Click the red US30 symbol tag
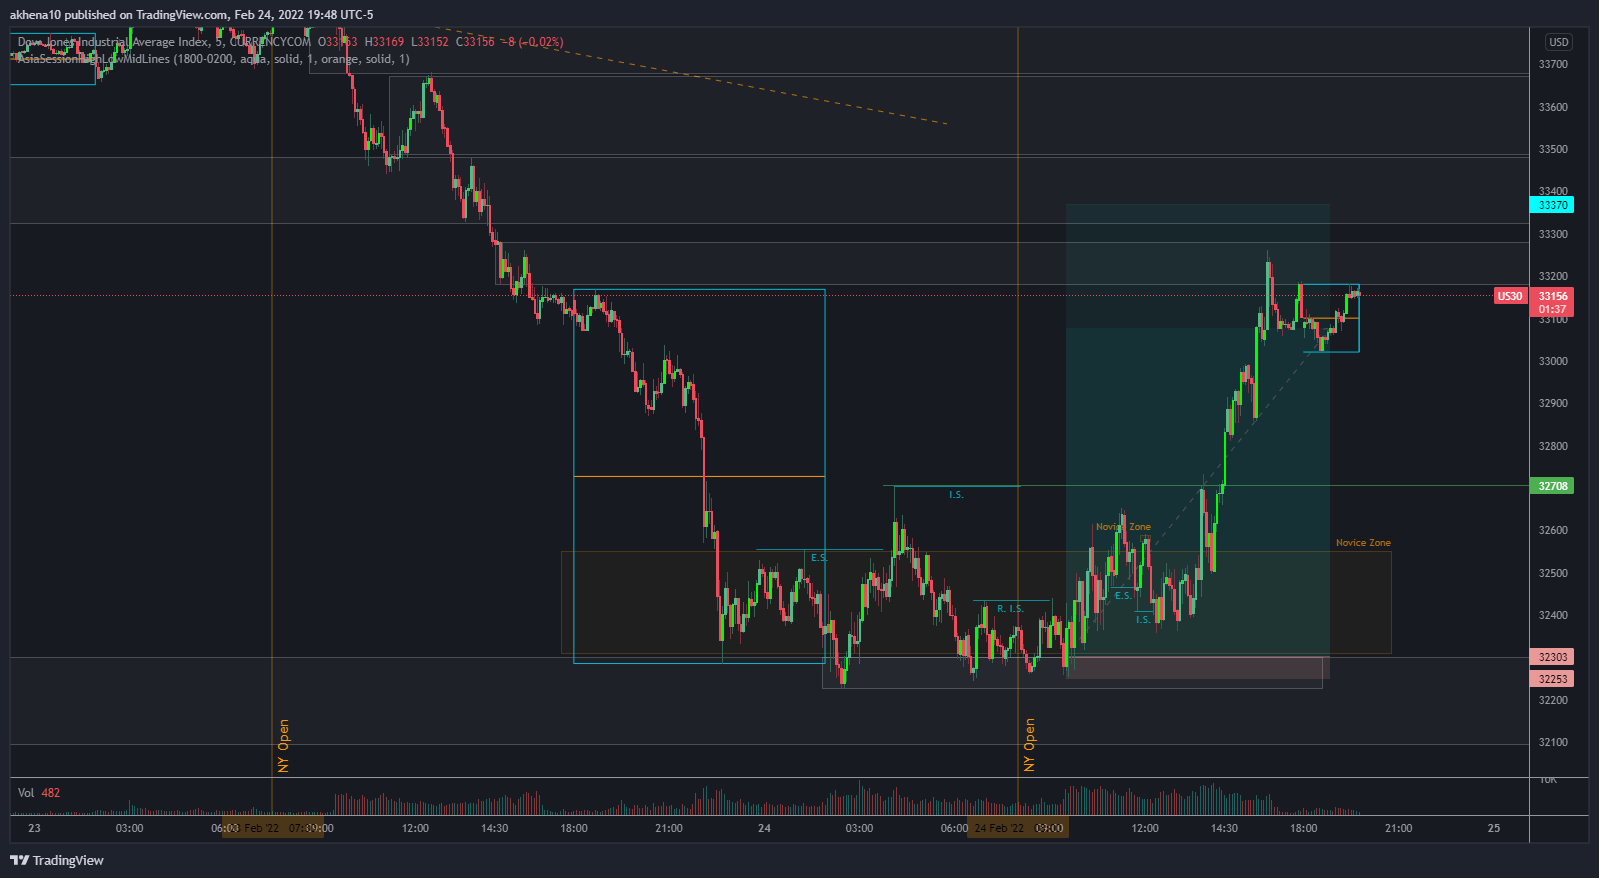 (x=1510, y=296)
